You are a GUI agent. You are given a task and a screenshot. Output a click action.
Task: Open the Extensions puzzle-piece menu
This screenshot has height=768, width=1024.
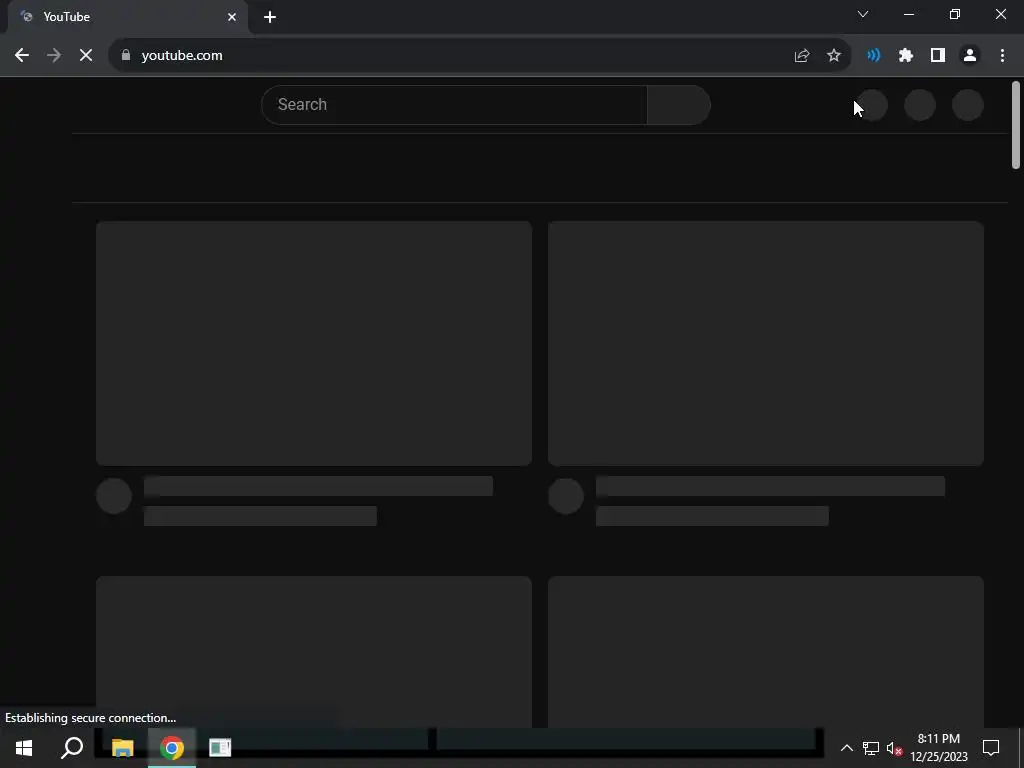click(x=905, y=56)
